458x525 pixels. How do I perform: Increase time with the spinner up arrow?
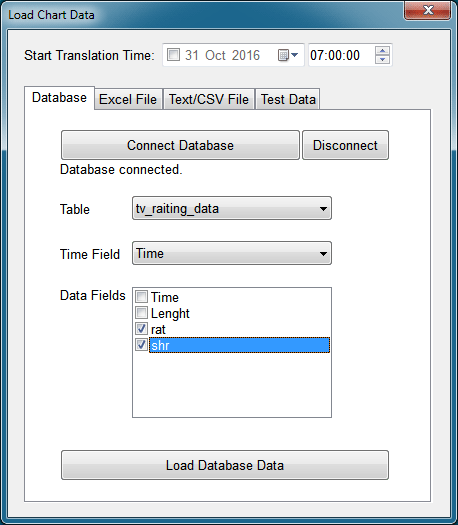point(382,51)
